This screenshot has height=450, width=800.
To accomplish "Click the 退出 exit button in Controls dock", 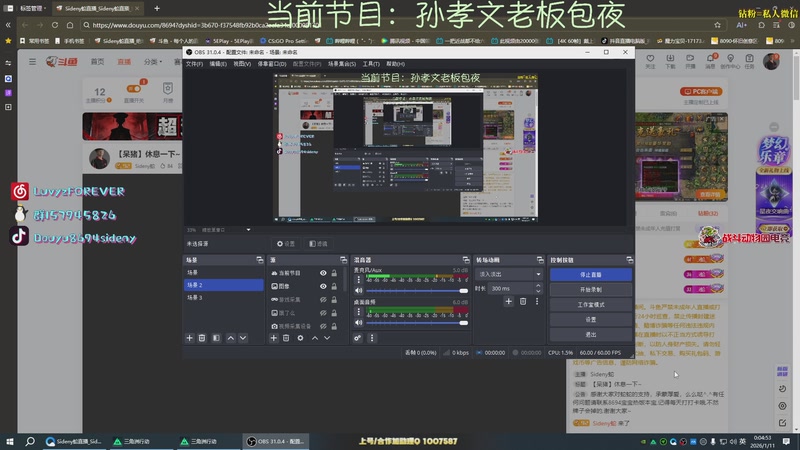I will 591,335.
